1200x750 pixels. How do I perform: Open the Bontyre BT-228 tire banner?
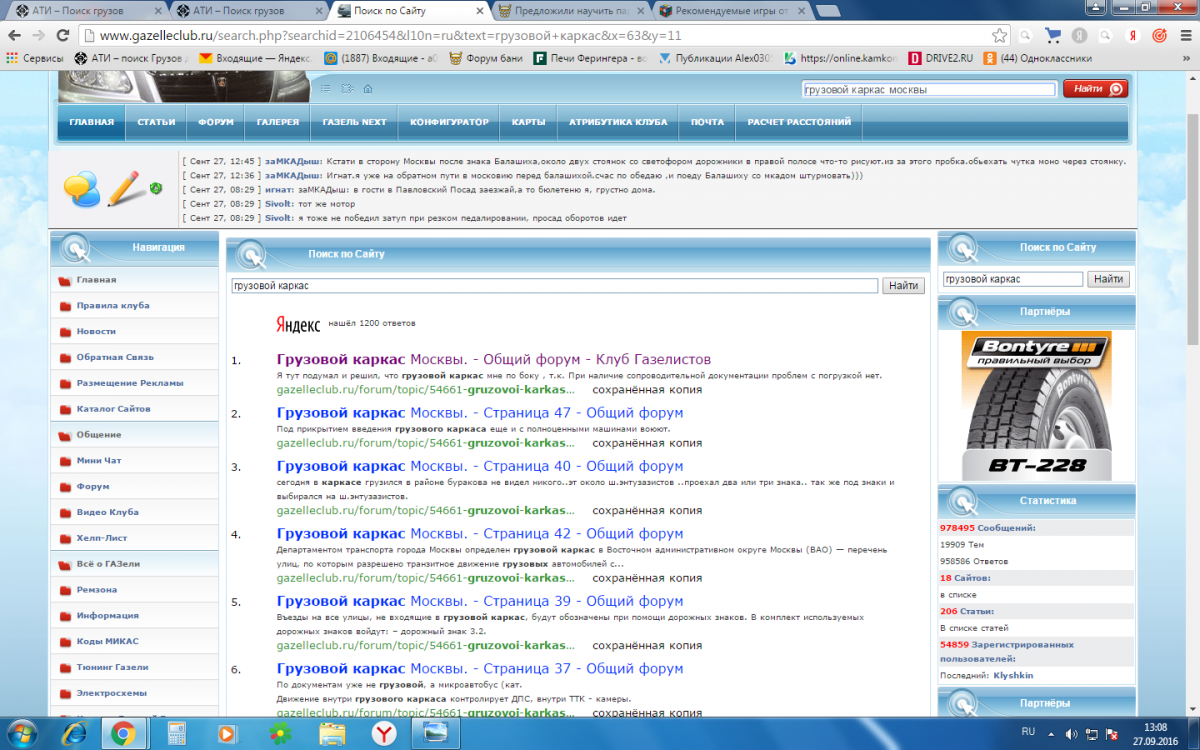click(1036, 406)
